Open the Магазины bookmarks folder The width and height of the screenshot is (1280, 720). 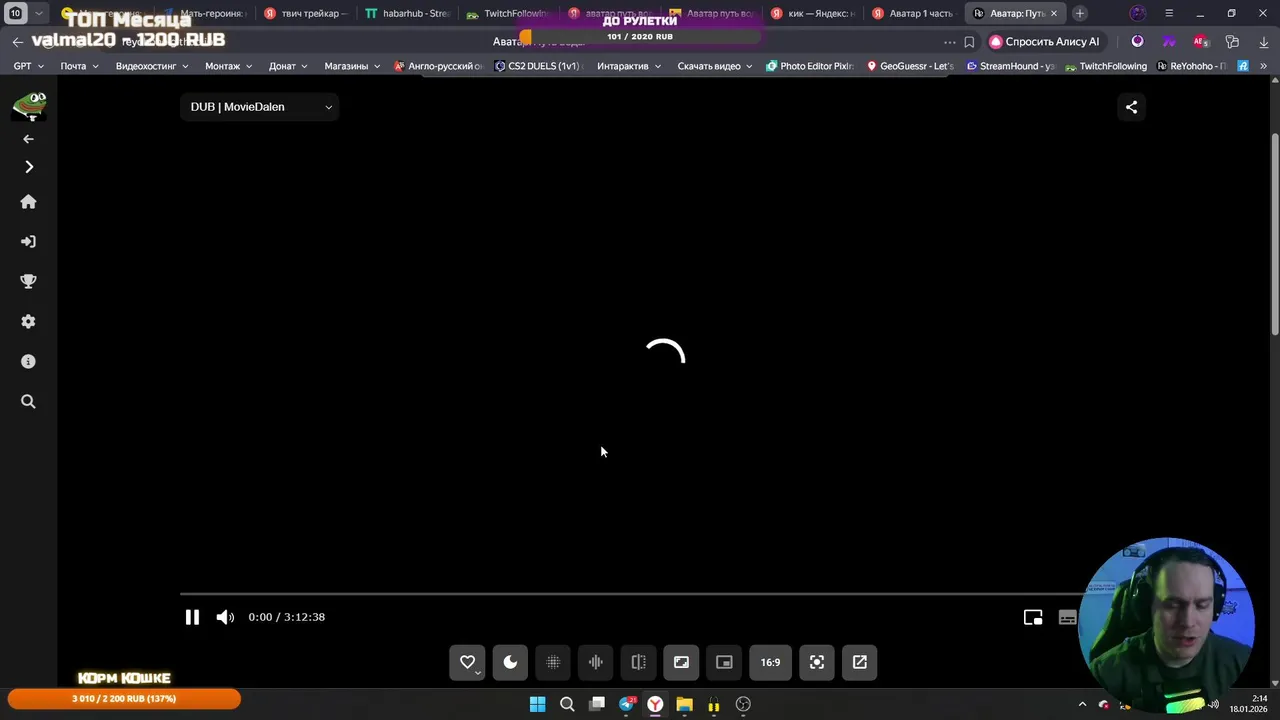(353, 66)
